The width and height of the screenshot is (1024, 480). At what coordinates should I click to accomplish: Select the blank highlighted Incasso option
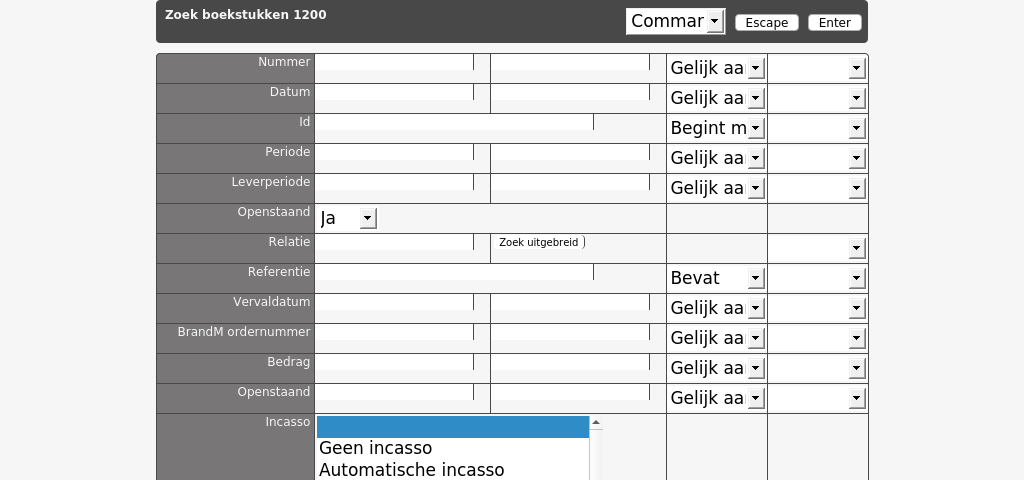pyautogui.click(x=453, y=427)
